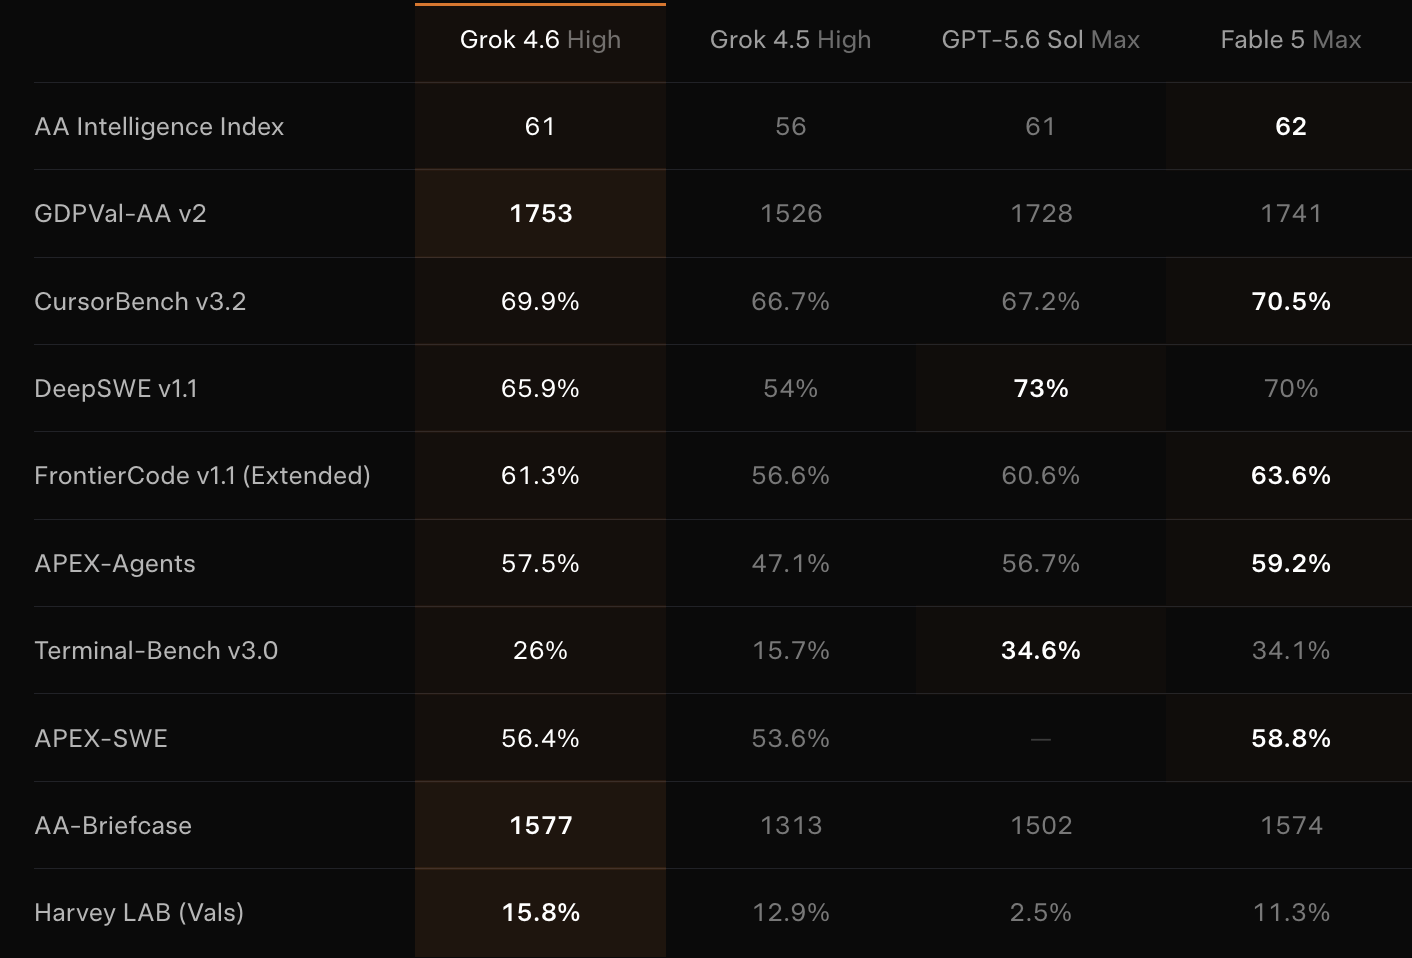
Task: Click the 34.6% Terminal-Bench score cell
Action: coord(1041,651)
